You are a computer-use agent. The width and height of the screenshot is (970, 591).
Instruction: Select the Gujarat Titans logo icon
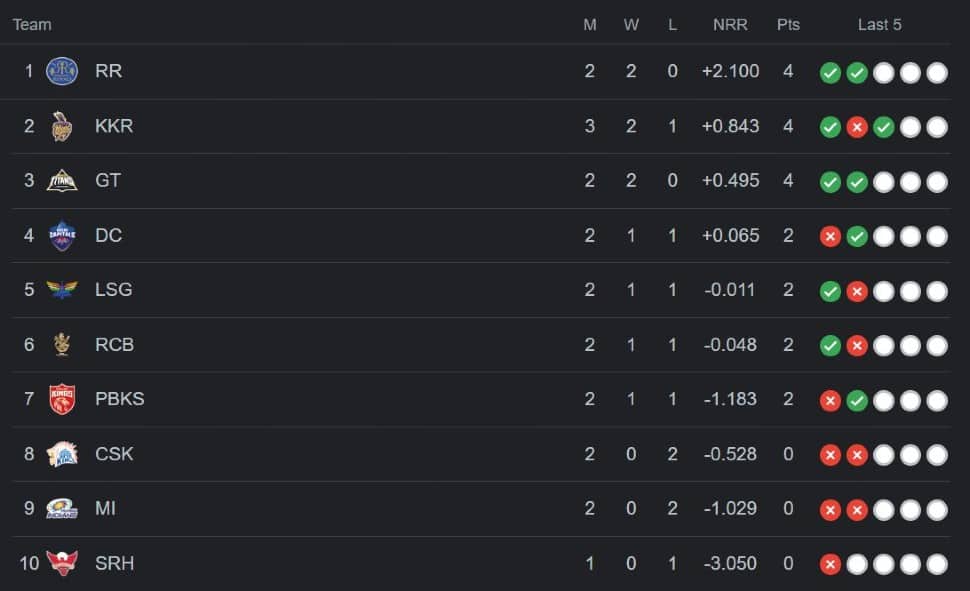tap(62, 181)
